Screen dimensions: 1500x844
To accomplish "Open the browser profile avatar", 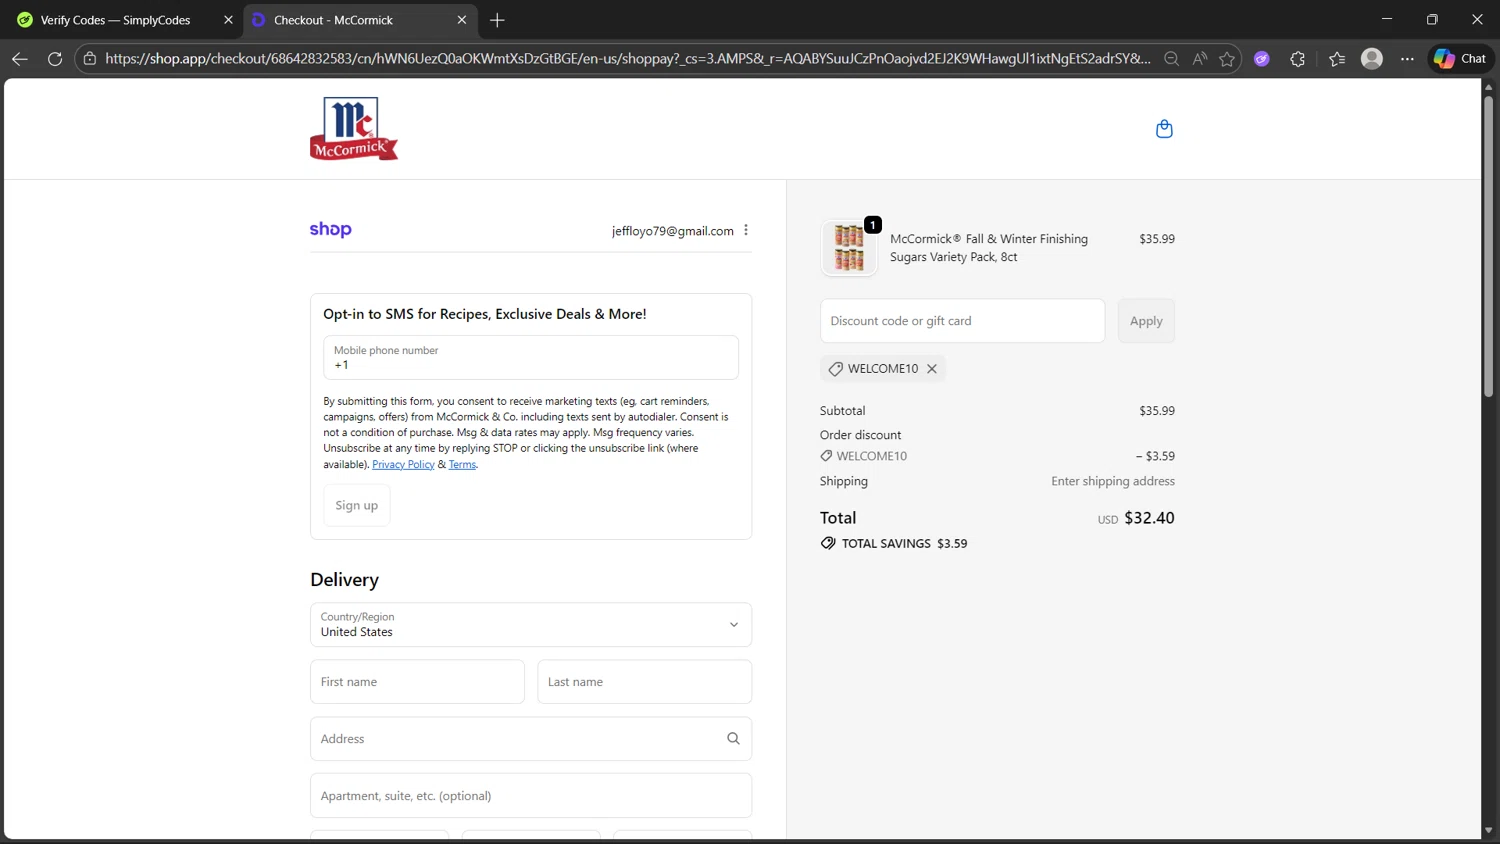I will click(1372, 59).
